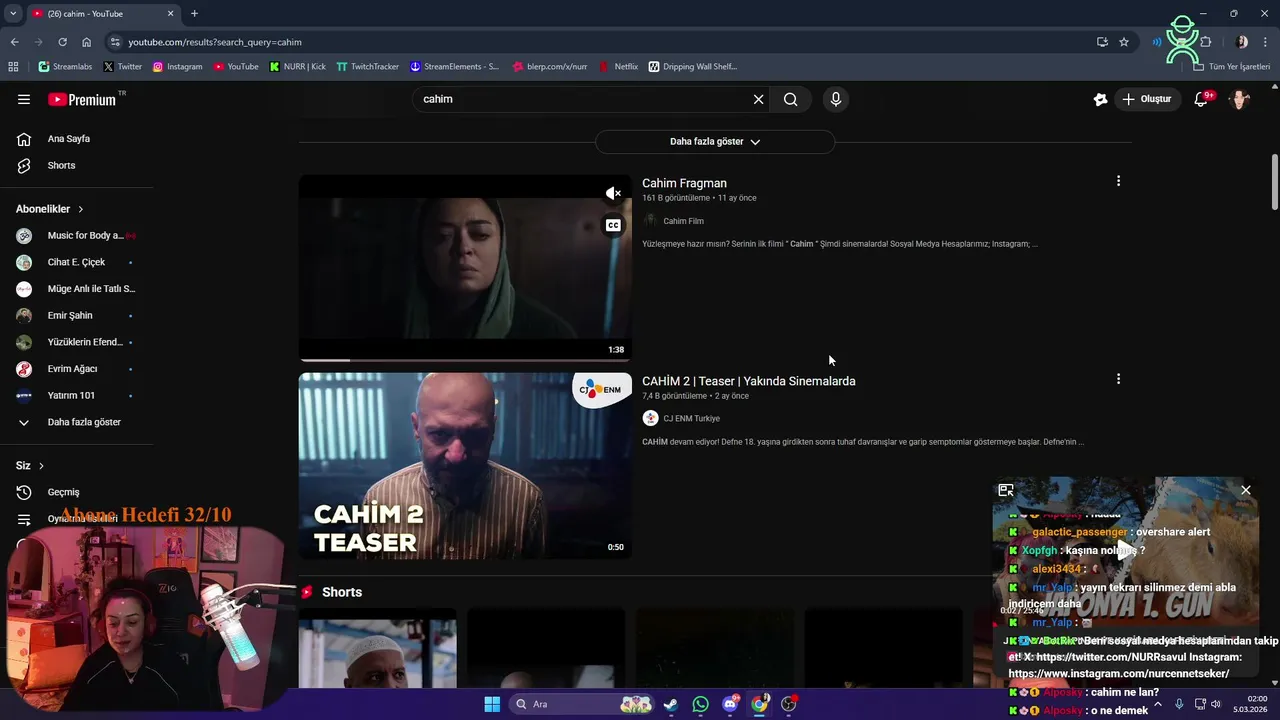Image resolution: width=1280 pixels, height=720 pixels.
Task: Open Steam from the taskbar
Action: point(670,704)
